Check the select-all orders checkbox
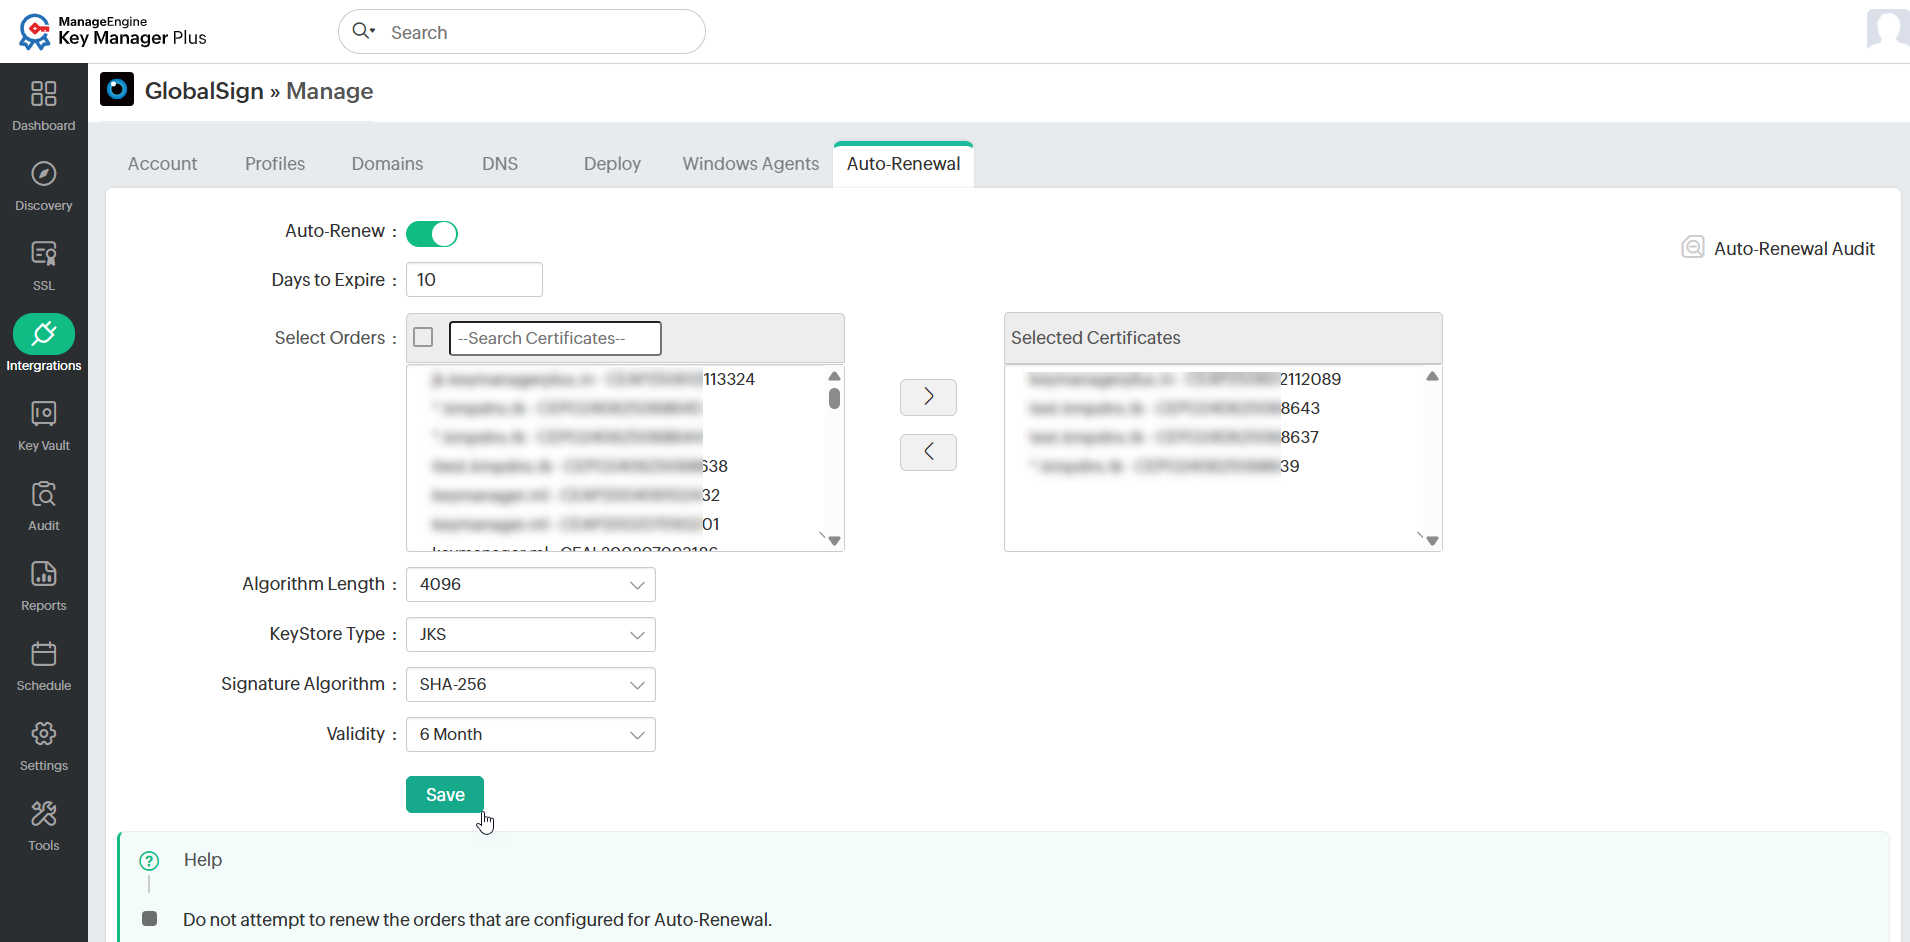This screenshot has height=942, width=1910. [x=423, y=338]
